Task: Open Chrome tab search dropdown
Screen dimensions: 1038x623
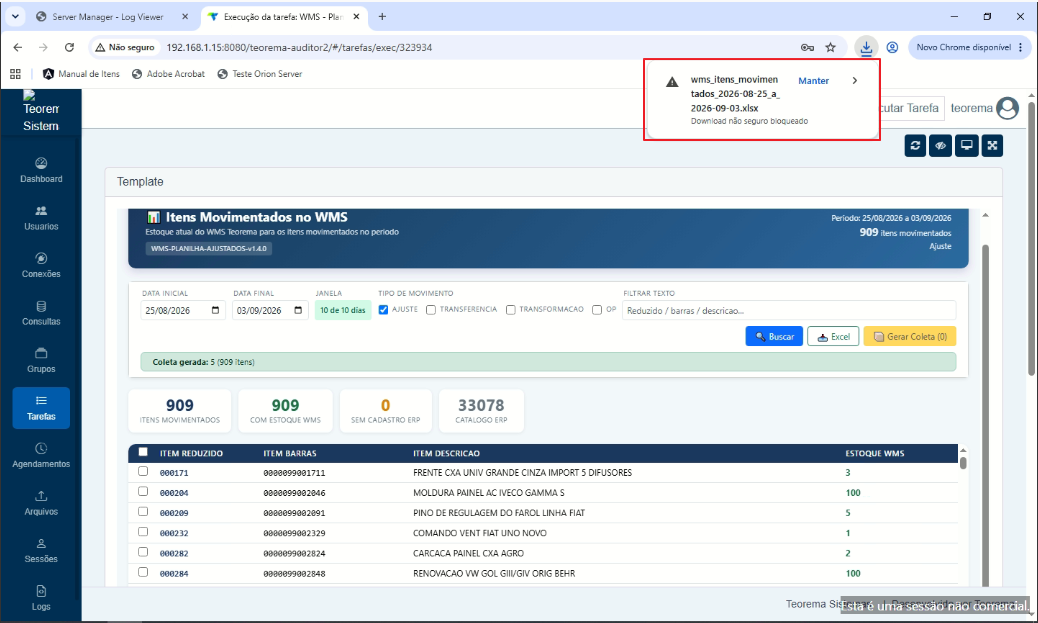Action: click(x=15, y=17)
